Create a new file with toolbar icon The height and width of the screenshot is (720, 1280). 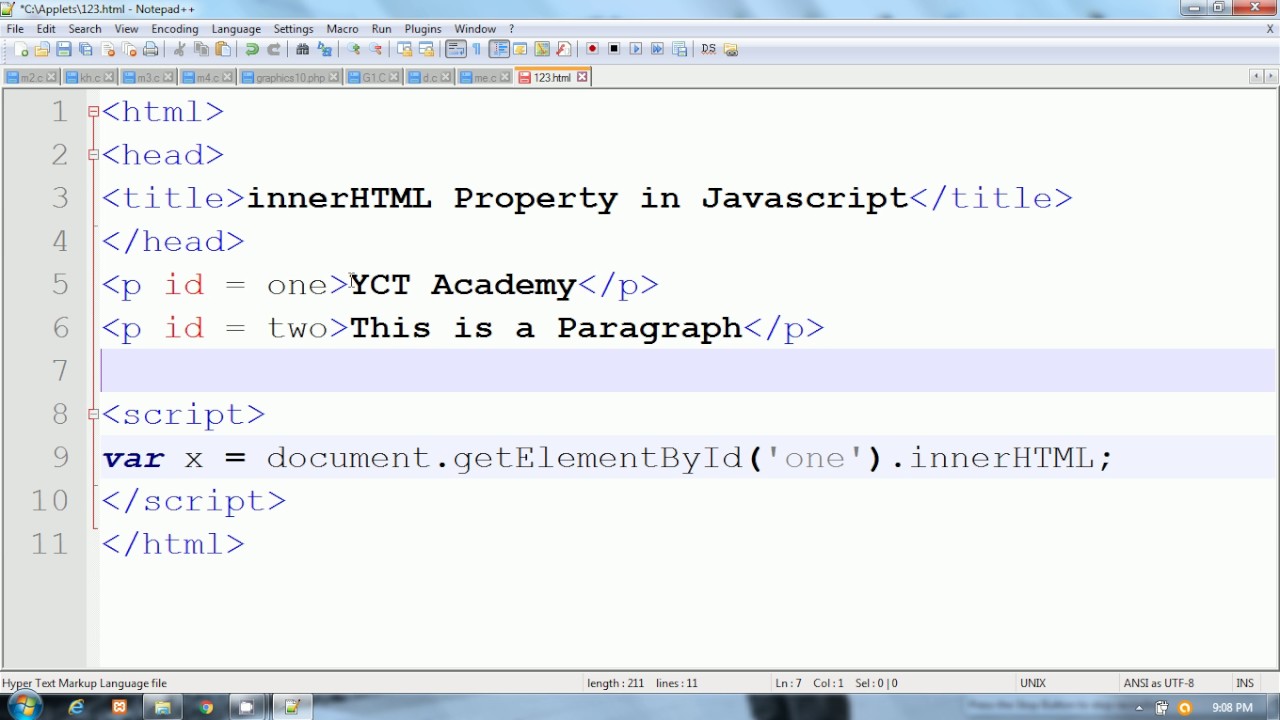point(21,49)
